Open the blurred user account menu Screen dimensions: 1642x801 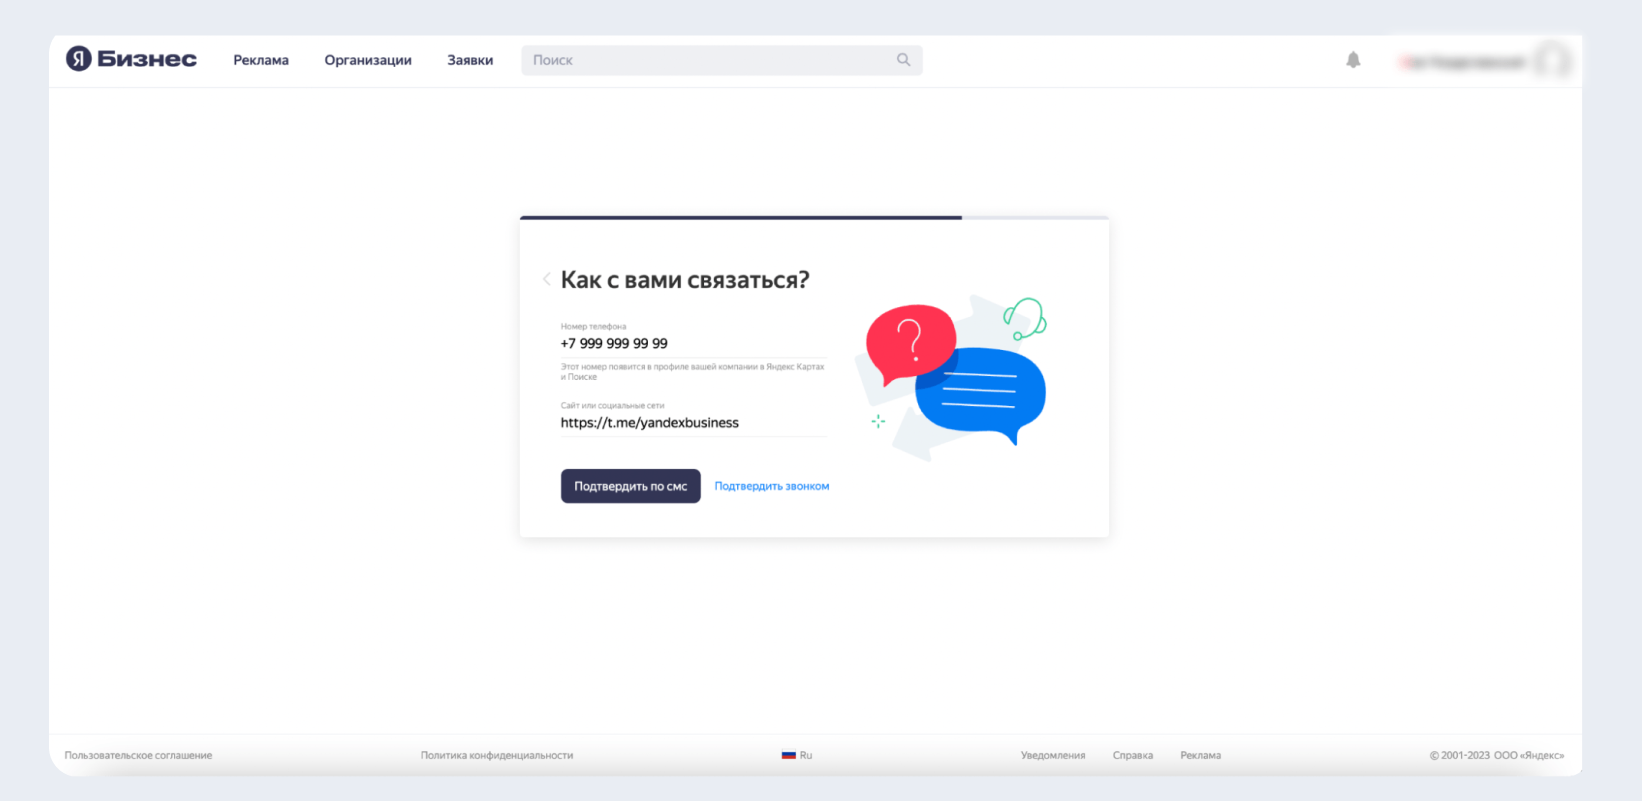(1485, 61)
